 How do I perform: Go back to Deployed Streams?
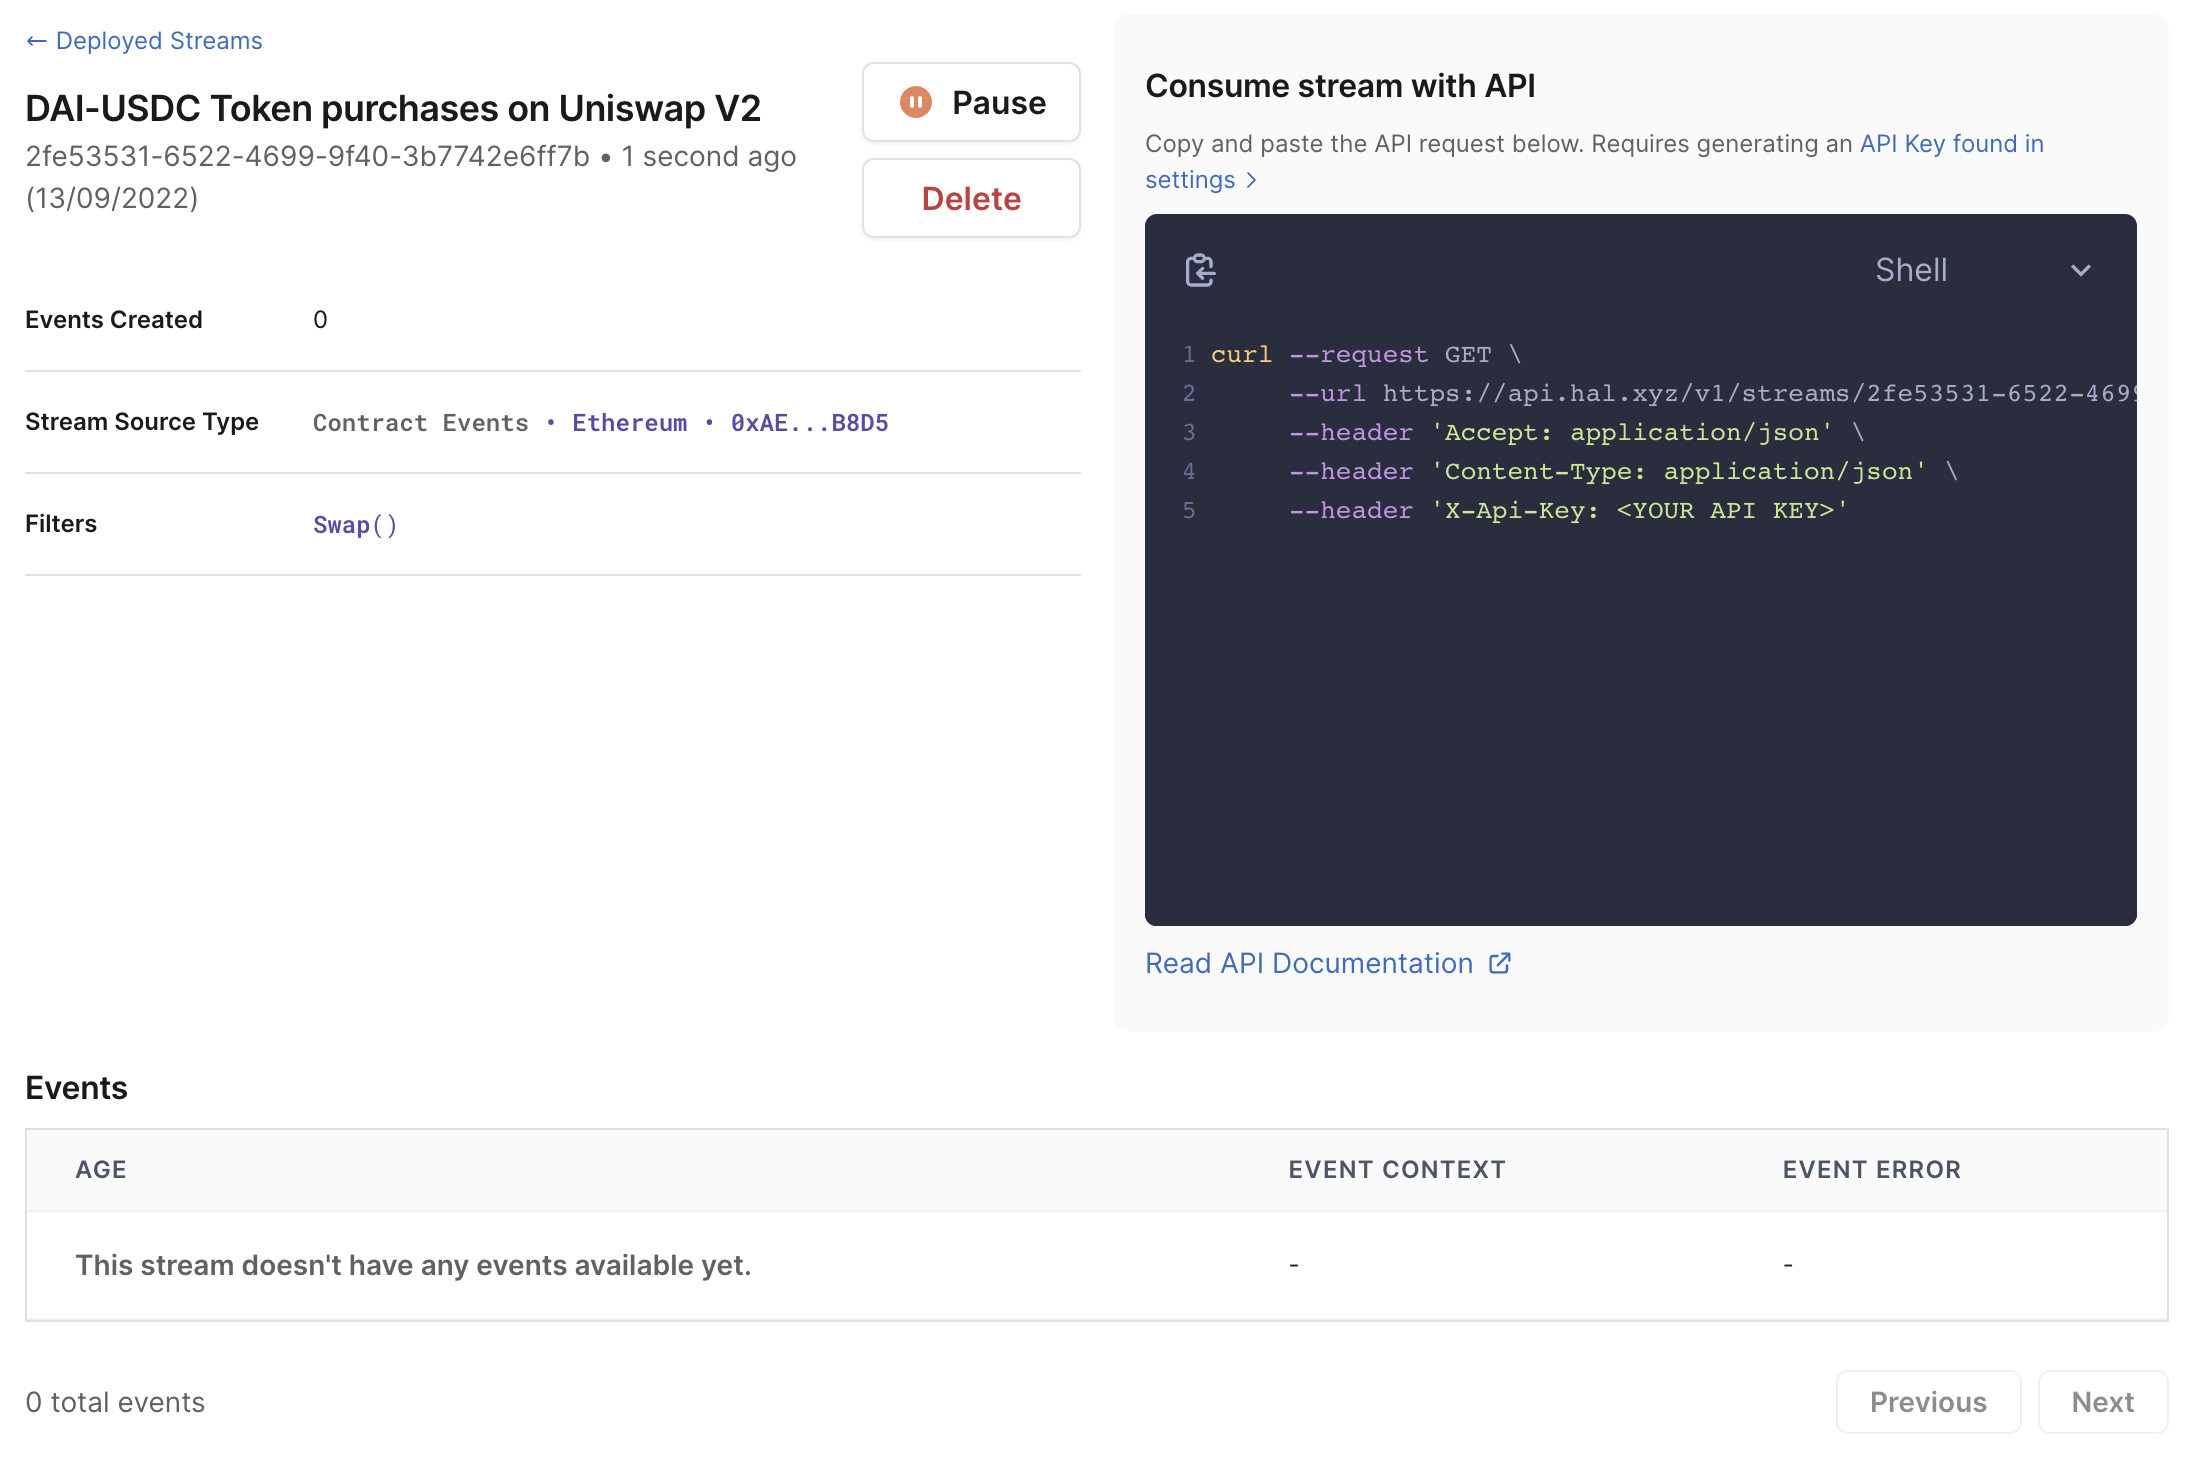pos(158,41)
